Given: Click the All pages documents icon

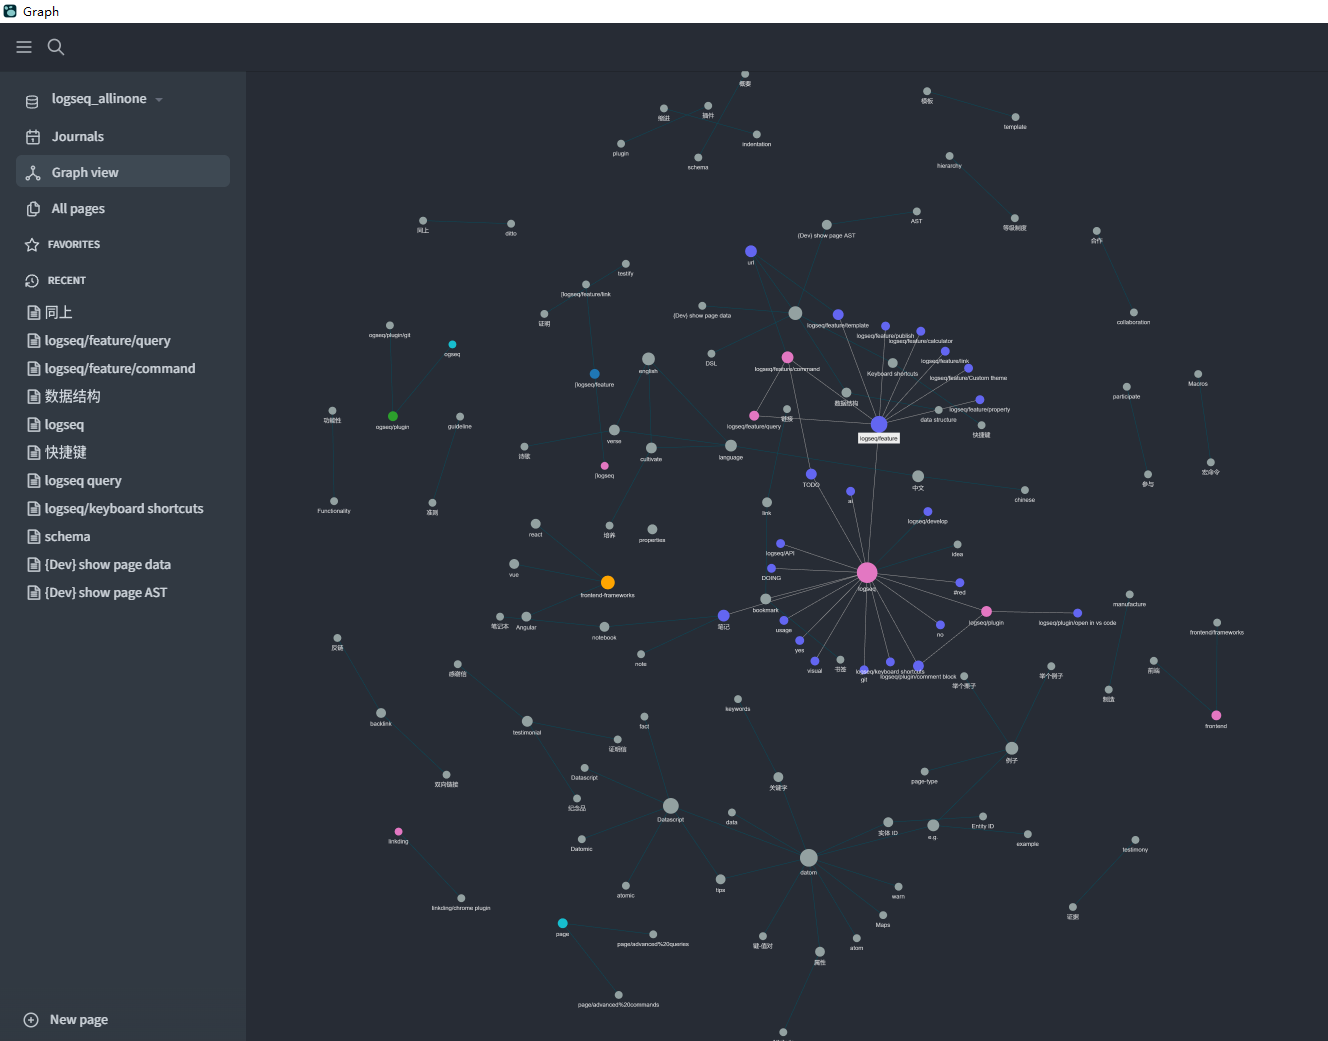Looking at the screenshot, I should (33, 209).
